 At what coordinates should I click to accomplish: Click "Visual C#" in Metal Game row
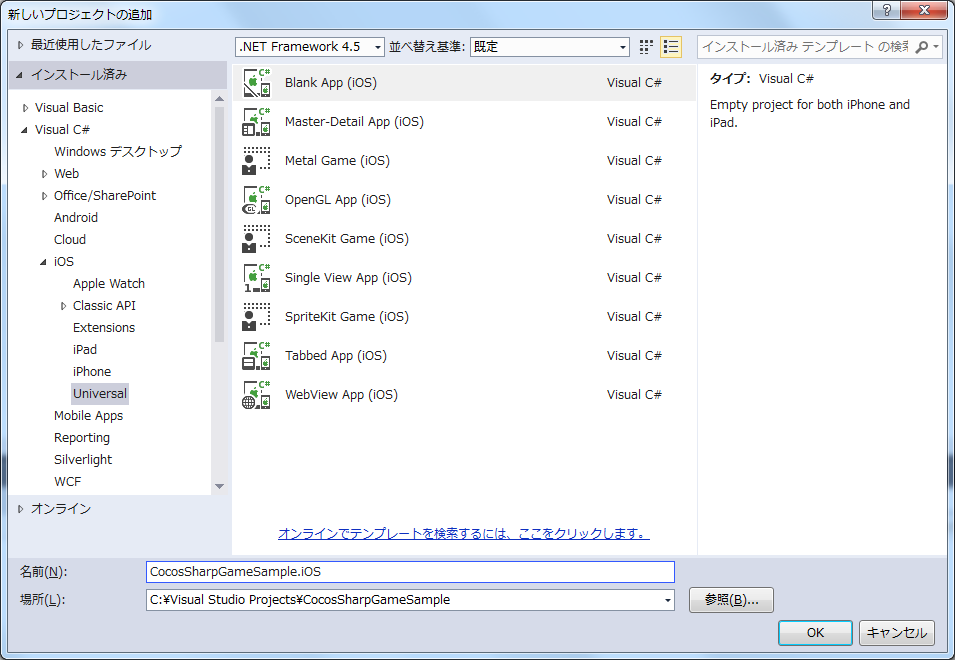point(634,161)
